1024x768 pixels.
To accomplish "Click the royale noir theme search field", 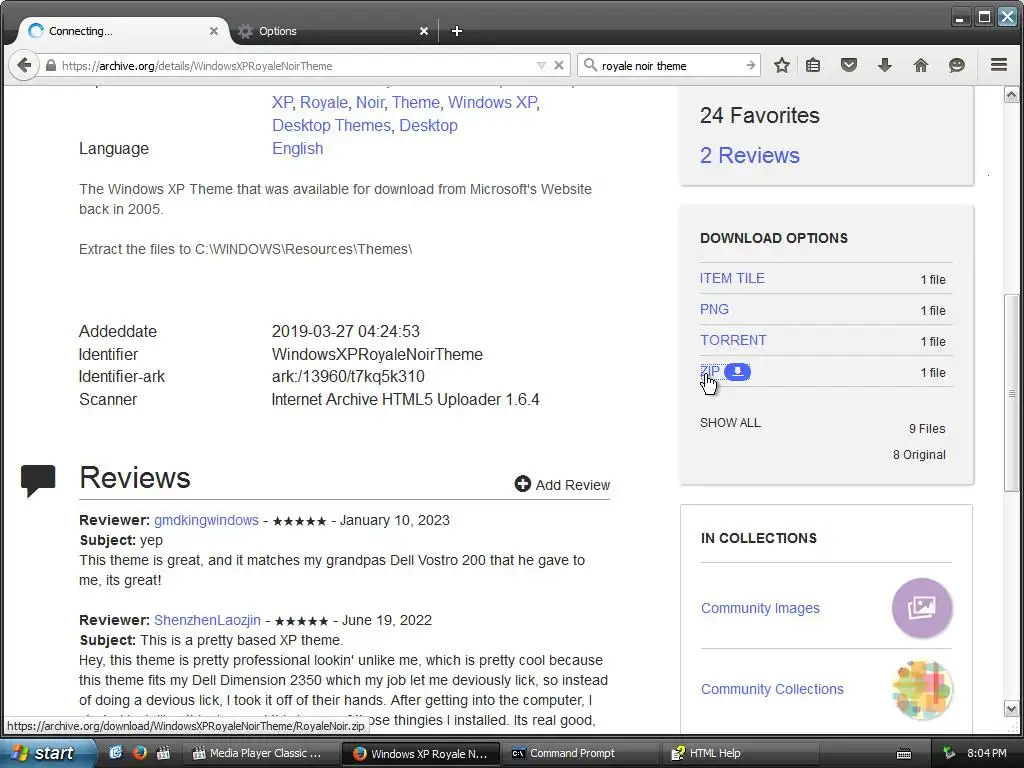I will click(671, 65).
